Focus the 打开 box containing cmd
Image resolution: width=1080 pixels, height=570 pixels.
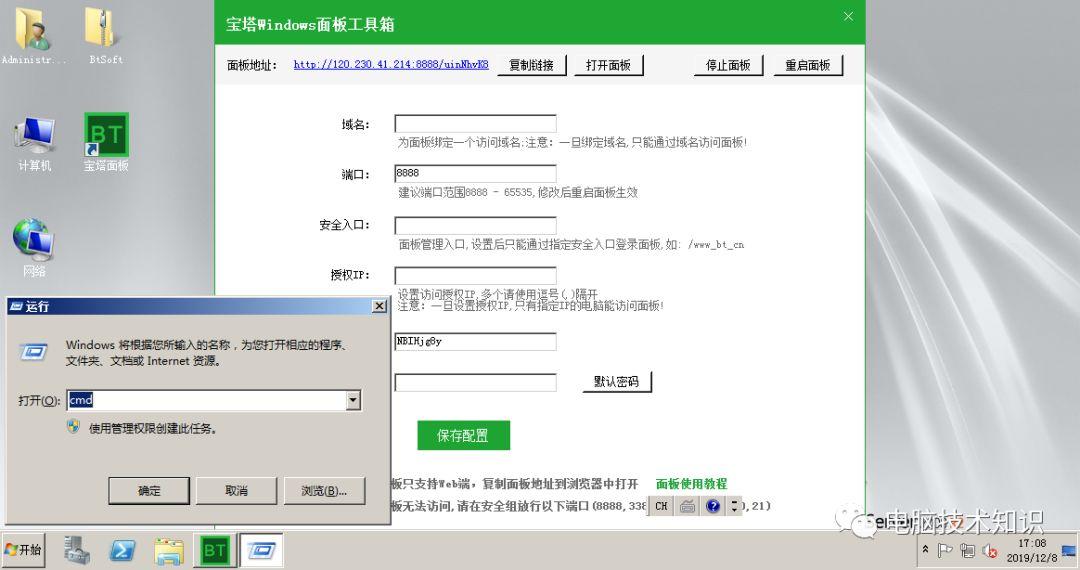tap(206, 400)
